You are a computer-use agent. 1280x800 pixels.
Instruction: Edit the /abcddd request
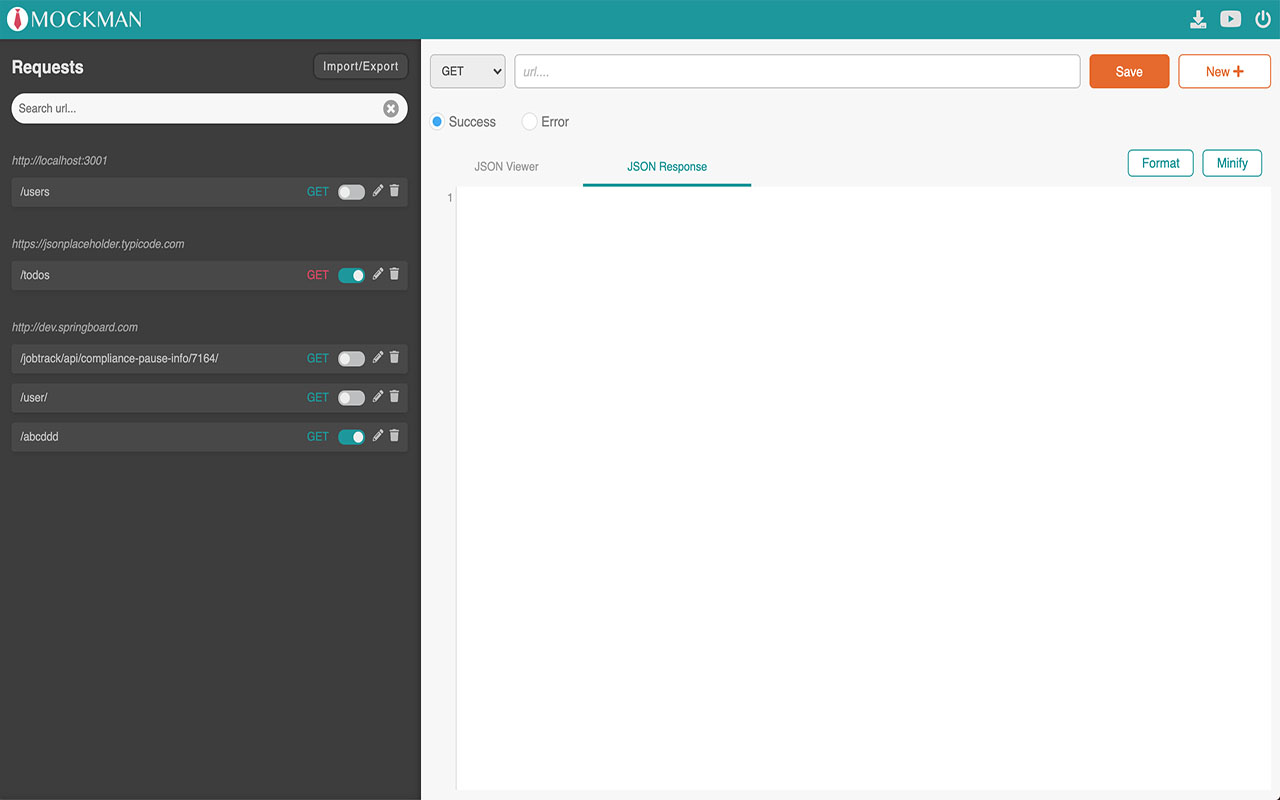click(x=378, y=436)
